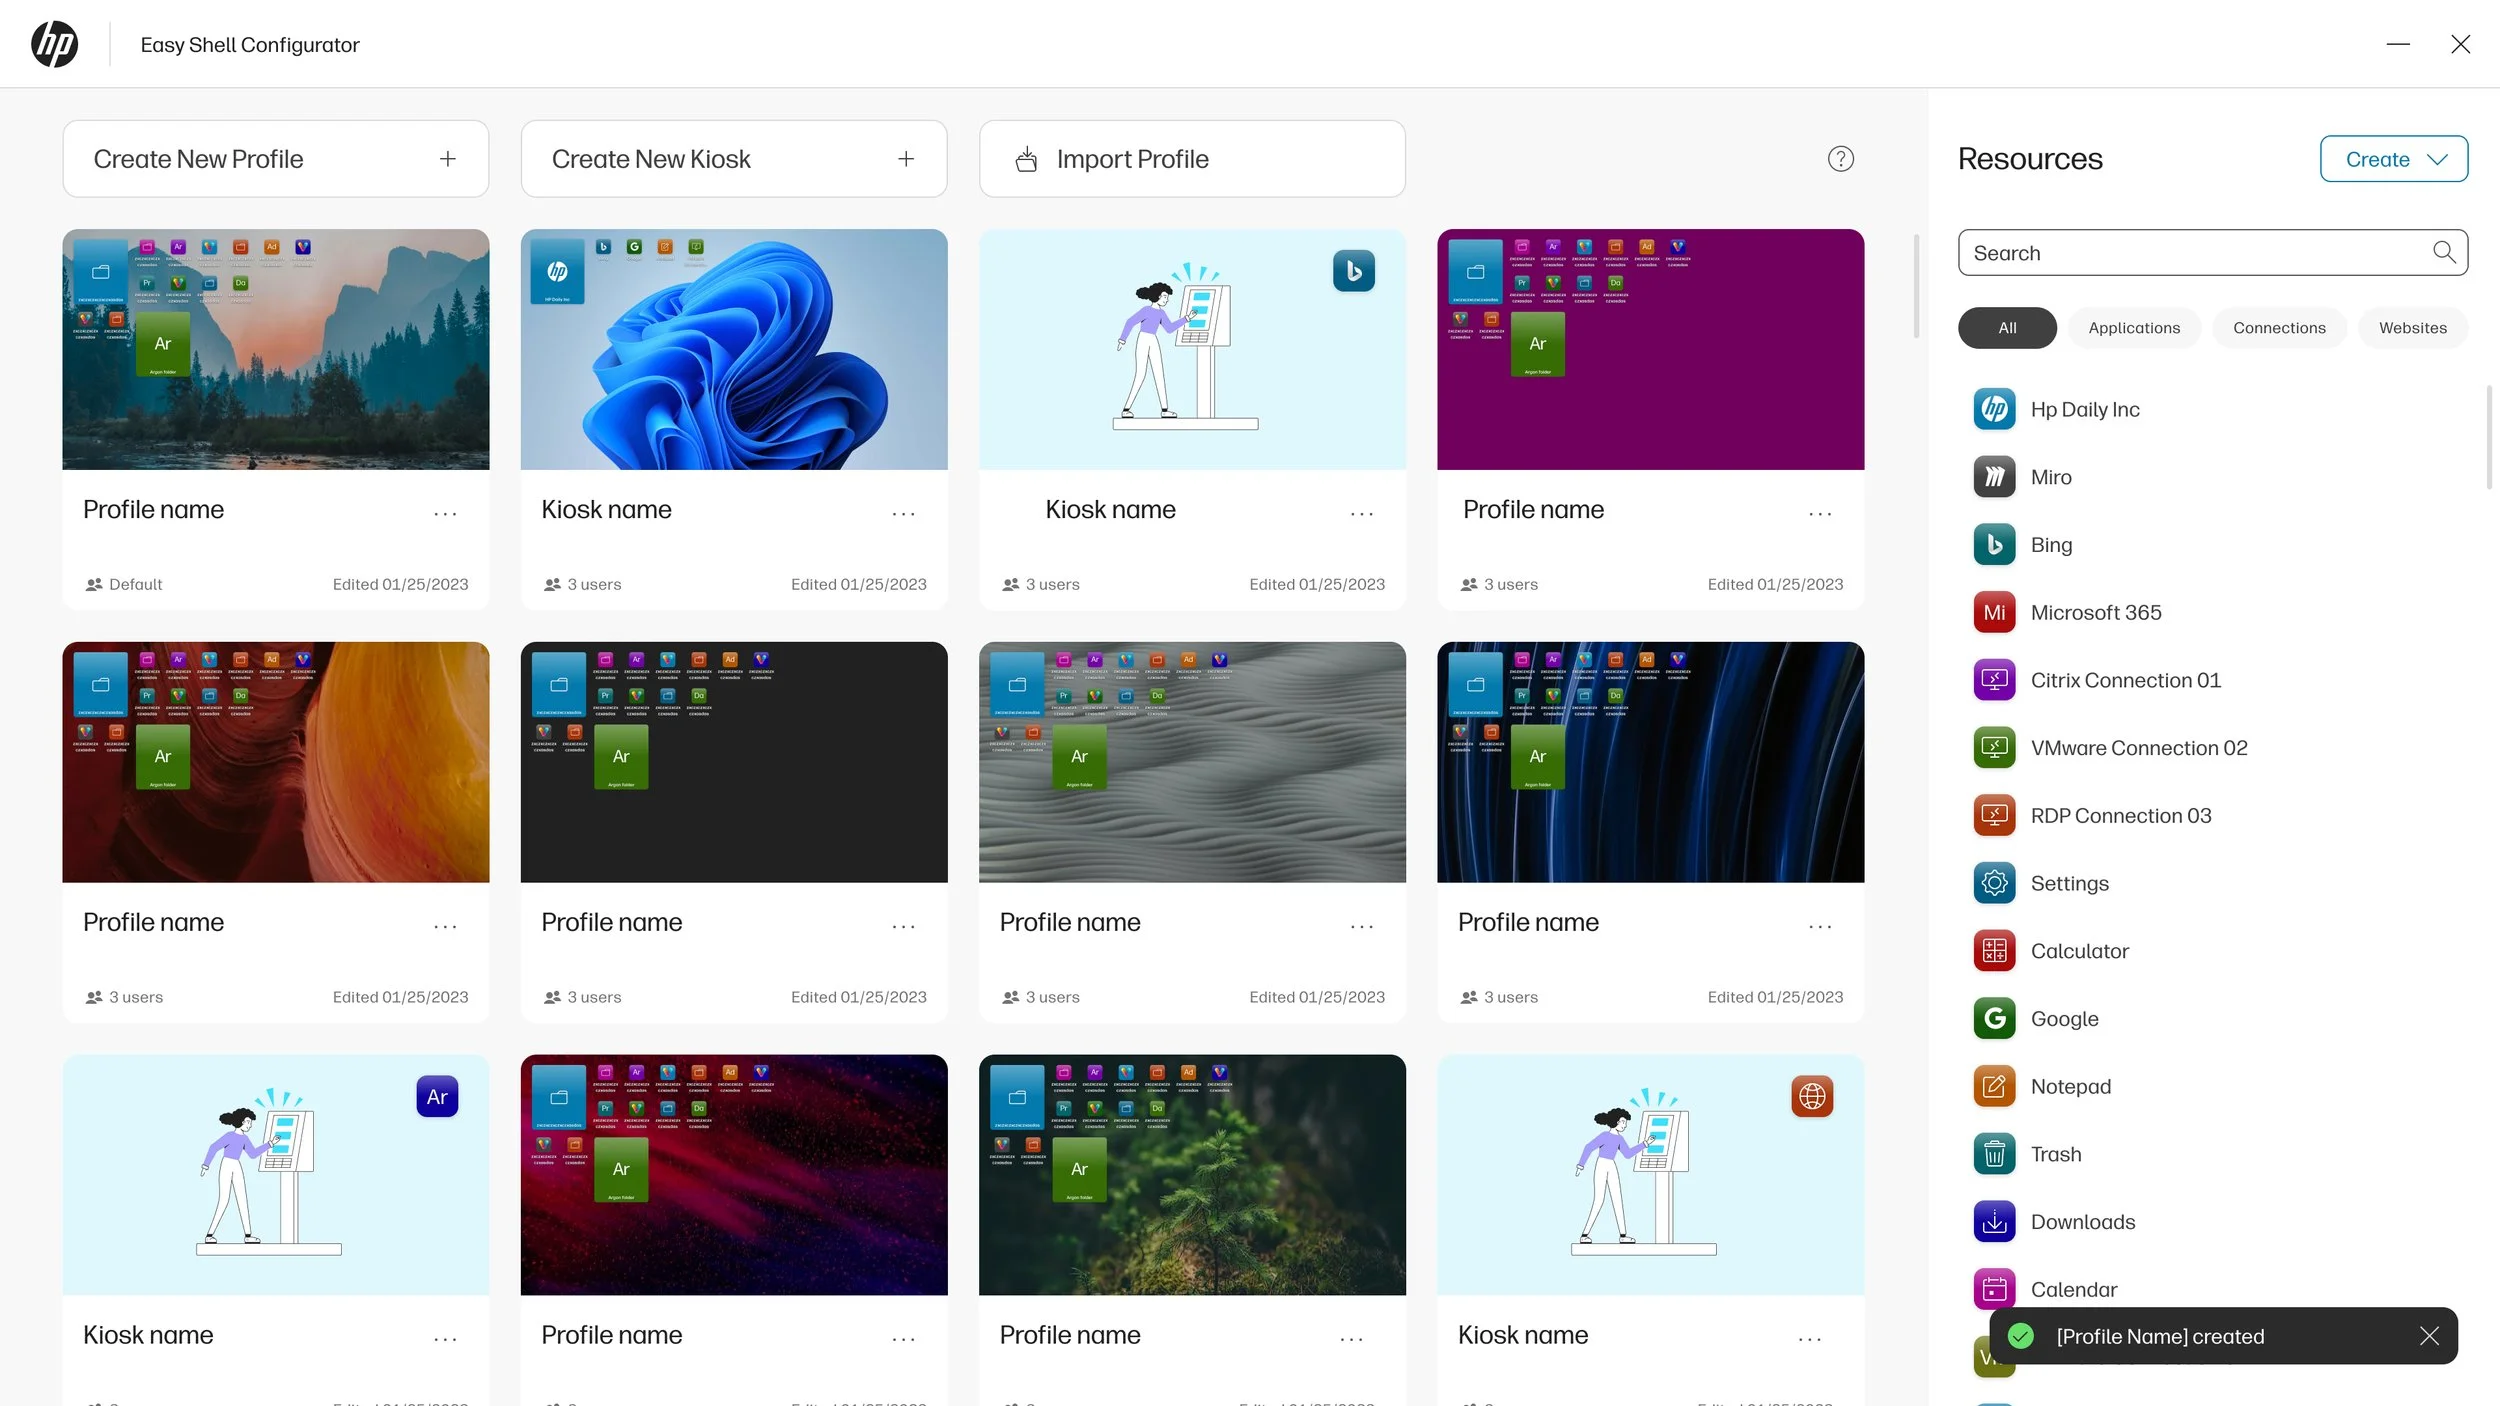2500x1406 pixels.
Task: Open options menu on blue-flower Kiosk card
Action: point(903,513)
